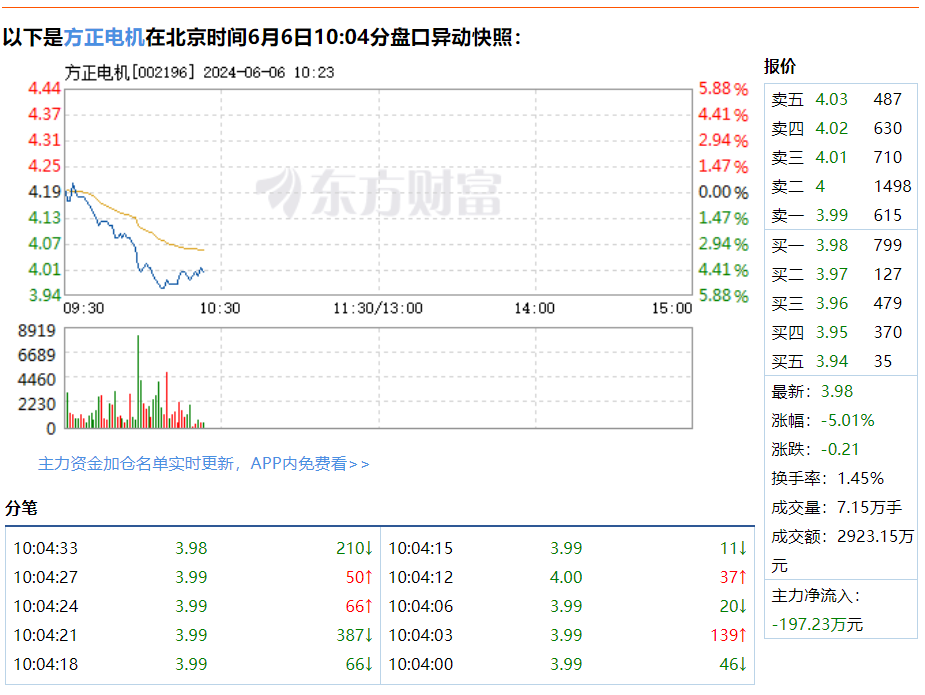
Task: Click the 0.00% percent axis label
Action: (x=723, y=192)
